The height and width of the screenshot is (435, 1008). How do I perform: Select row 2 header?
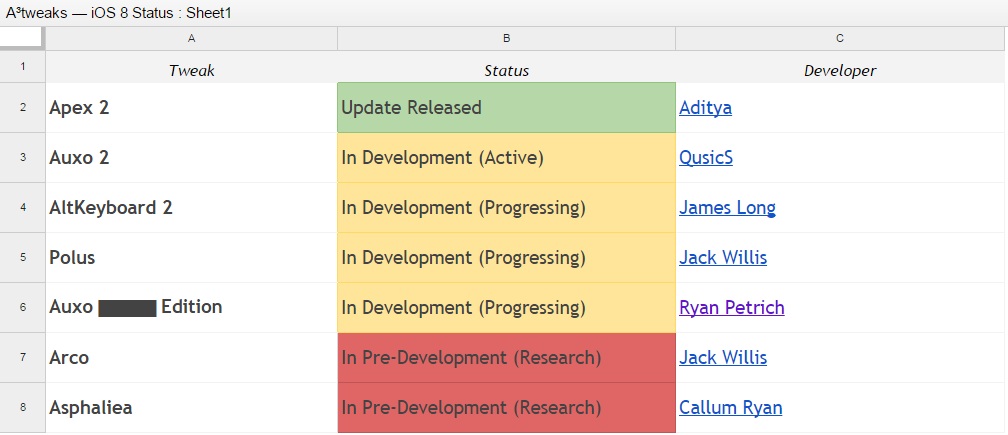(23, 107)
